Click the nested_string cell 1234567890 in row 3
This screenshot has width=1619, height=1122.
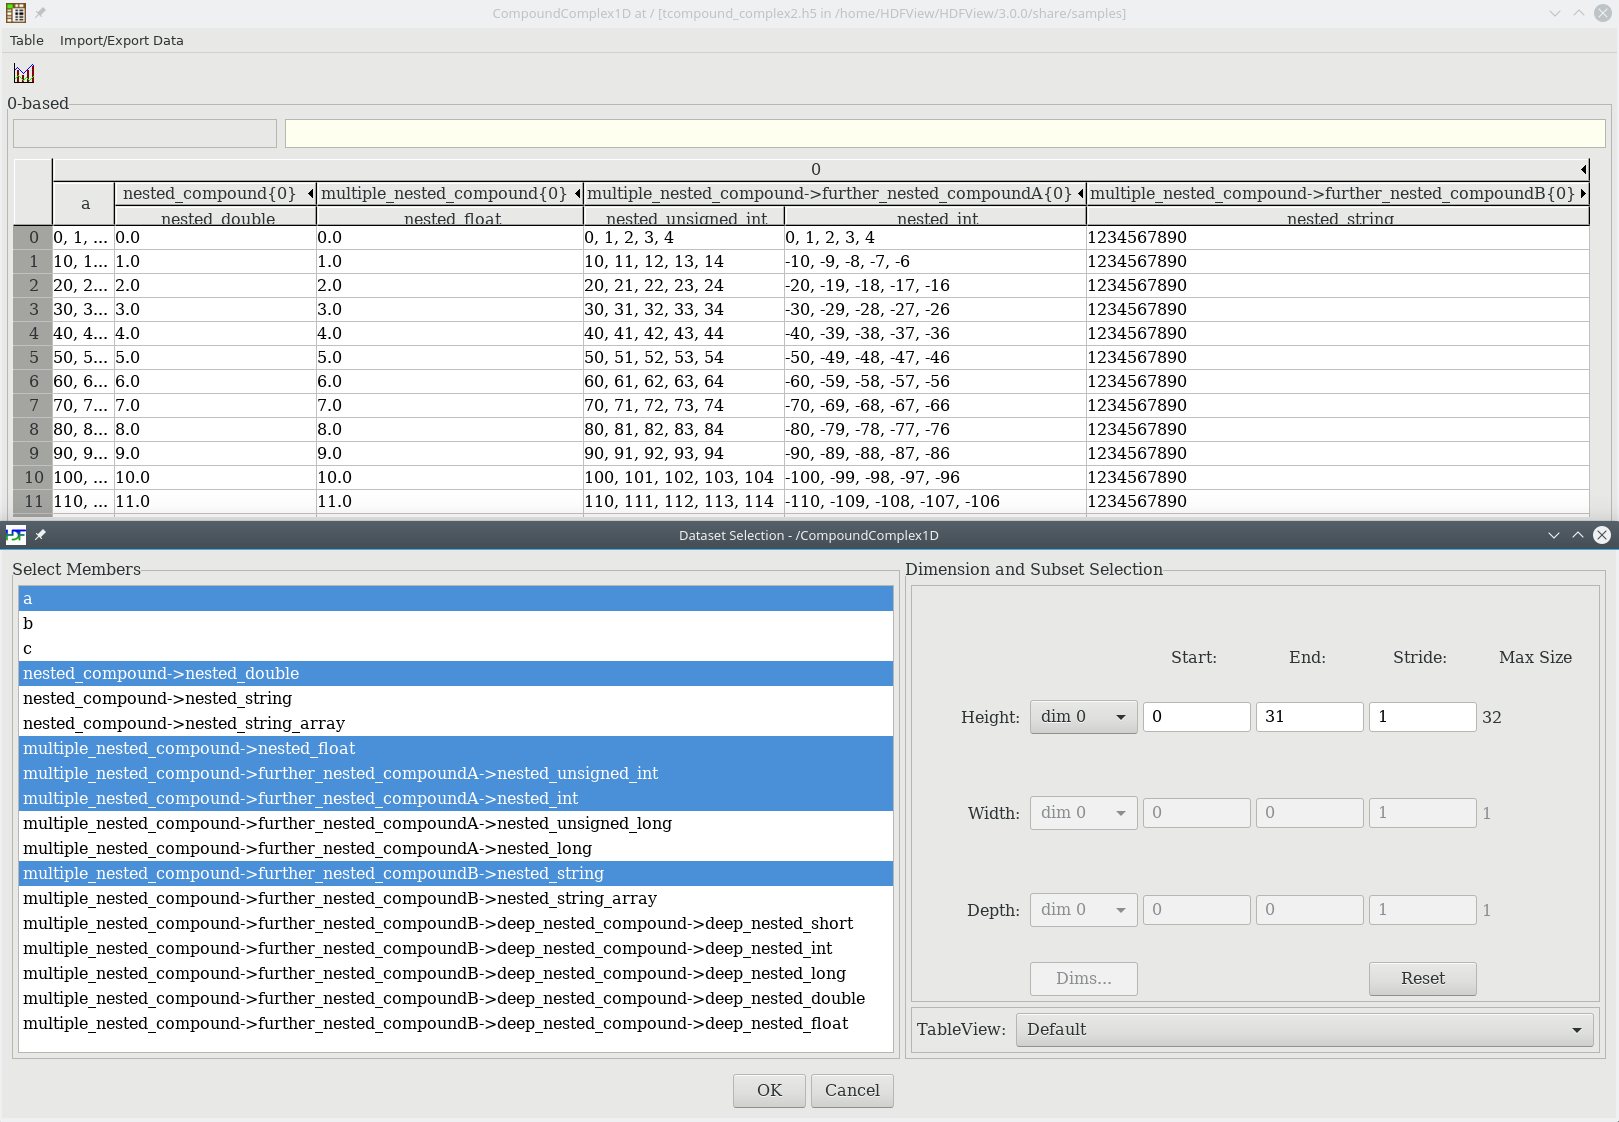coord(1338,310)
